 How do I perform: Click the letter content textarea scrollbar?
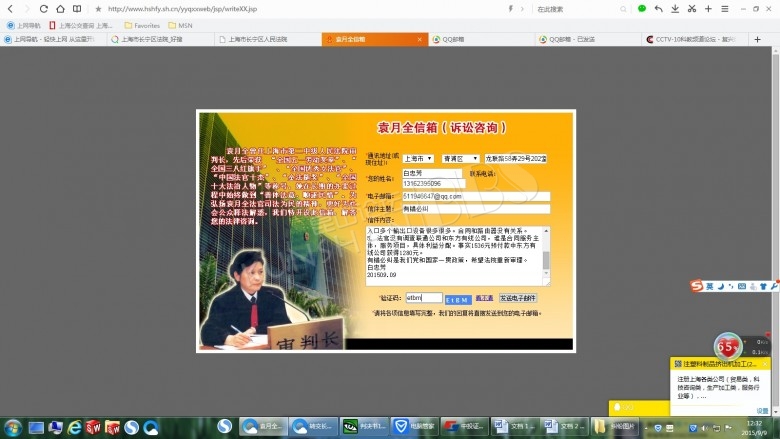546,254
